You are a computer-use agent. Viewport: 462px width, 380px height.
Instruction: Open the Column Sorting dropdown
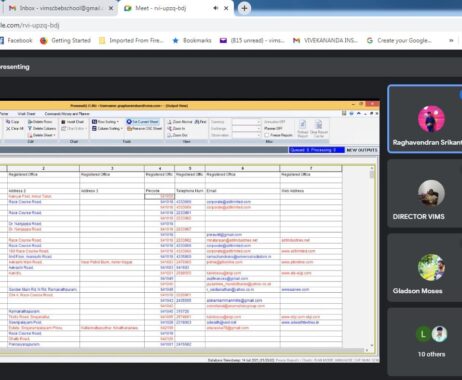click(x=107, y=128)
